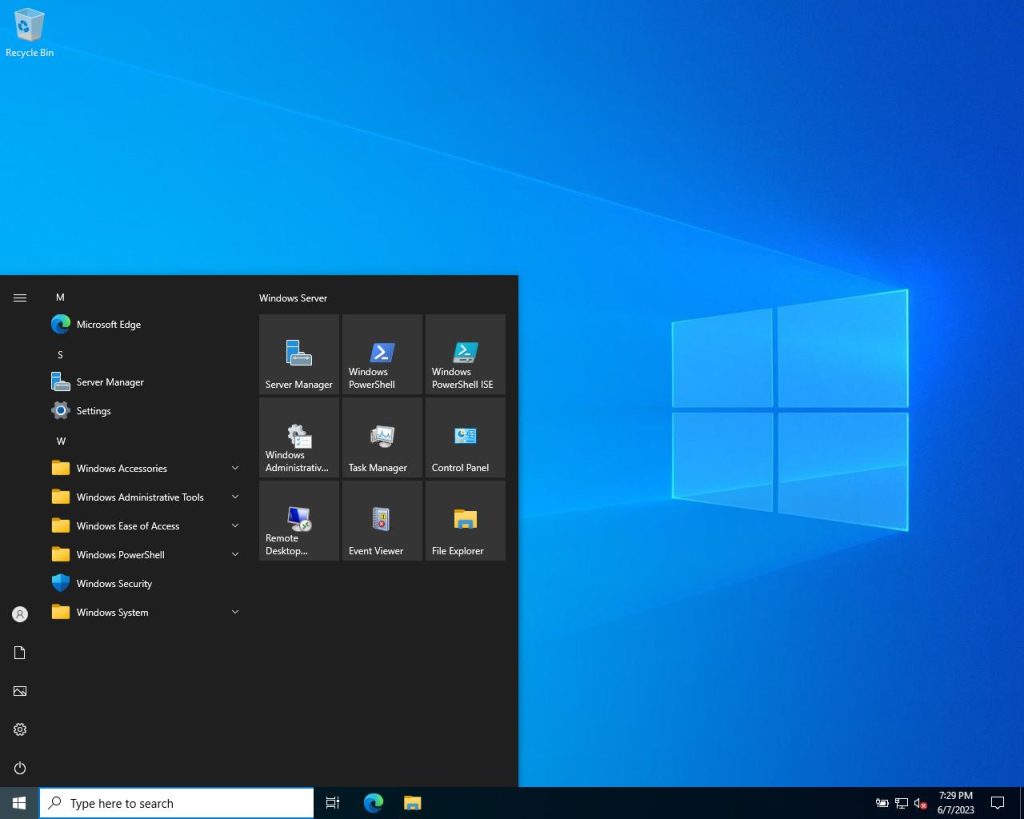Open the user account sidebar icon
1024x819 pixels.
19,614
